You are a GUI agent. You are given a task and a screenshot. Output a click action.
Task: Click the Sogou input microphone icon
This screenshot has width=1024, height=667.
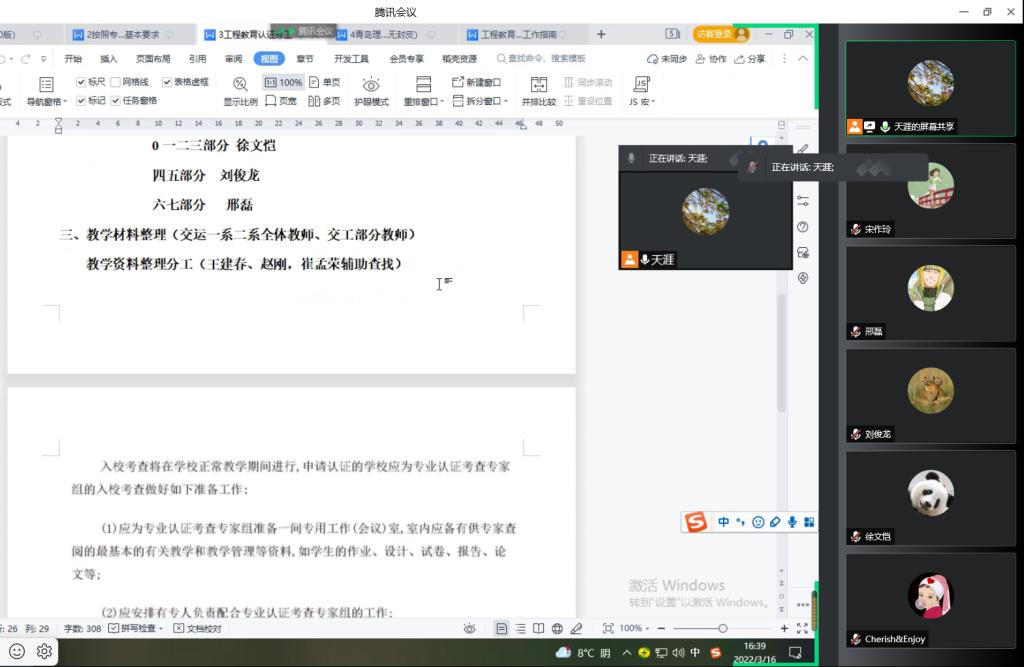(792, 521)
